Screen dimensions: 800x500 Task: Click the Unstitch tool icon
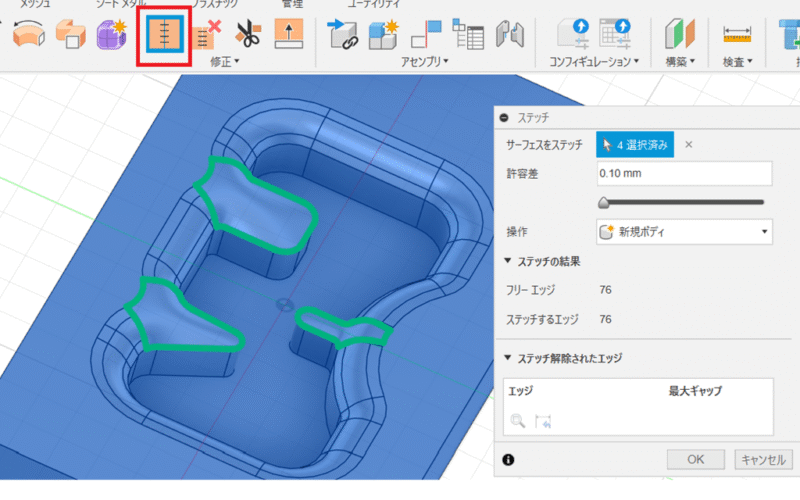[207, 37]
